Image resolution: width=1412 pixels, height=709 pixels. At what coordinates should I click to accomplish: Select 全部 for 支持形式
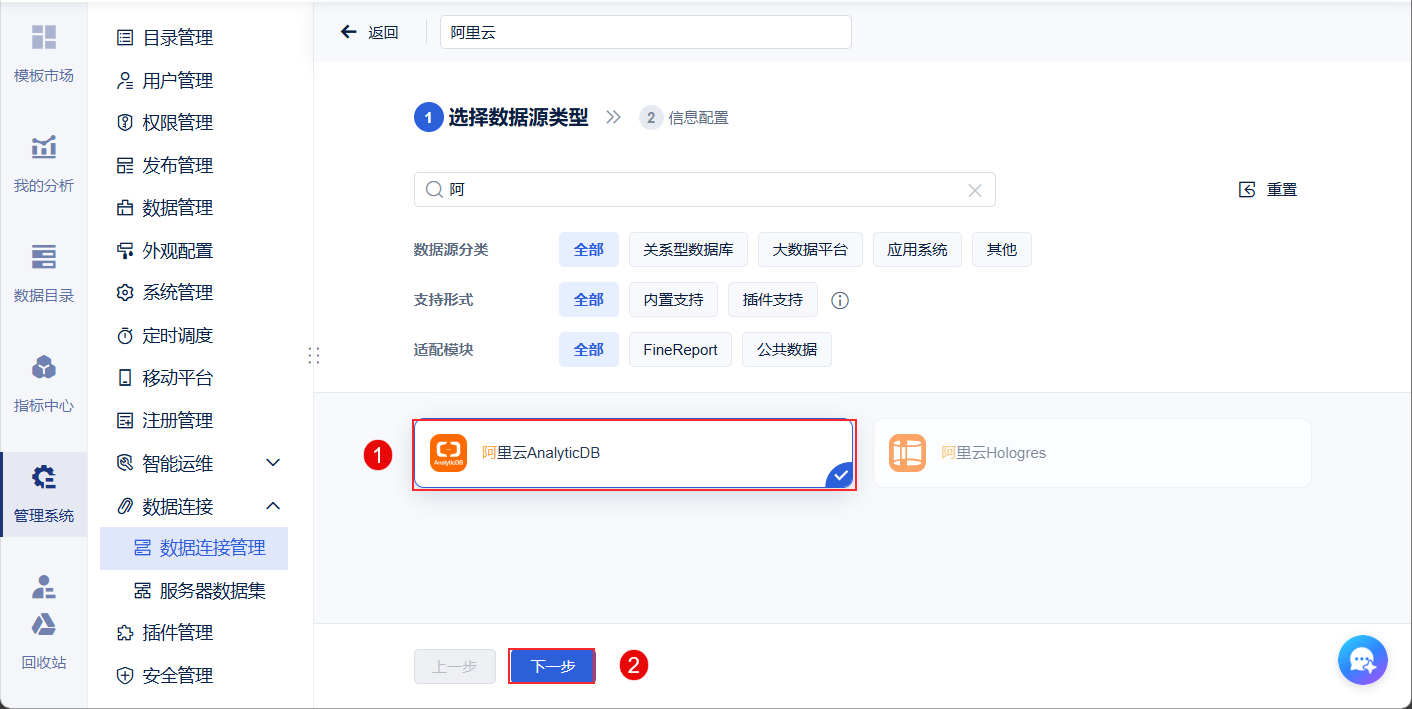[x=589, y=300]
